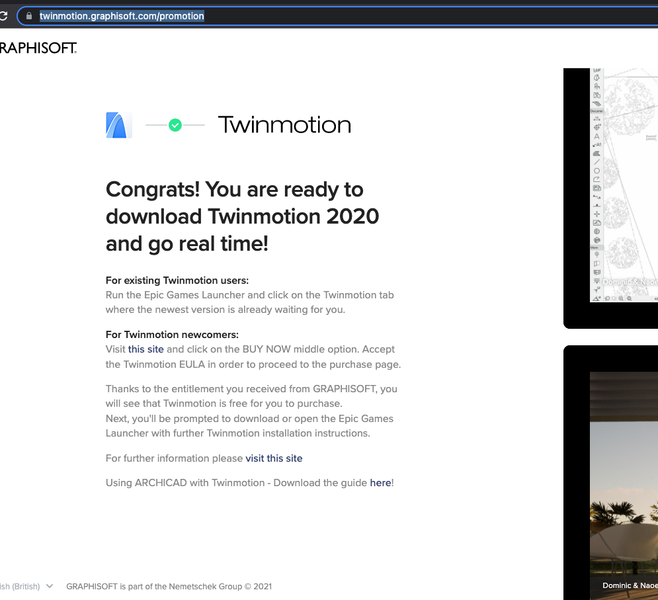Click 'For Twinmotion newcomers:' text
Image resolution: width=658 pixels, height=600 pixels.
coord(172,334)
